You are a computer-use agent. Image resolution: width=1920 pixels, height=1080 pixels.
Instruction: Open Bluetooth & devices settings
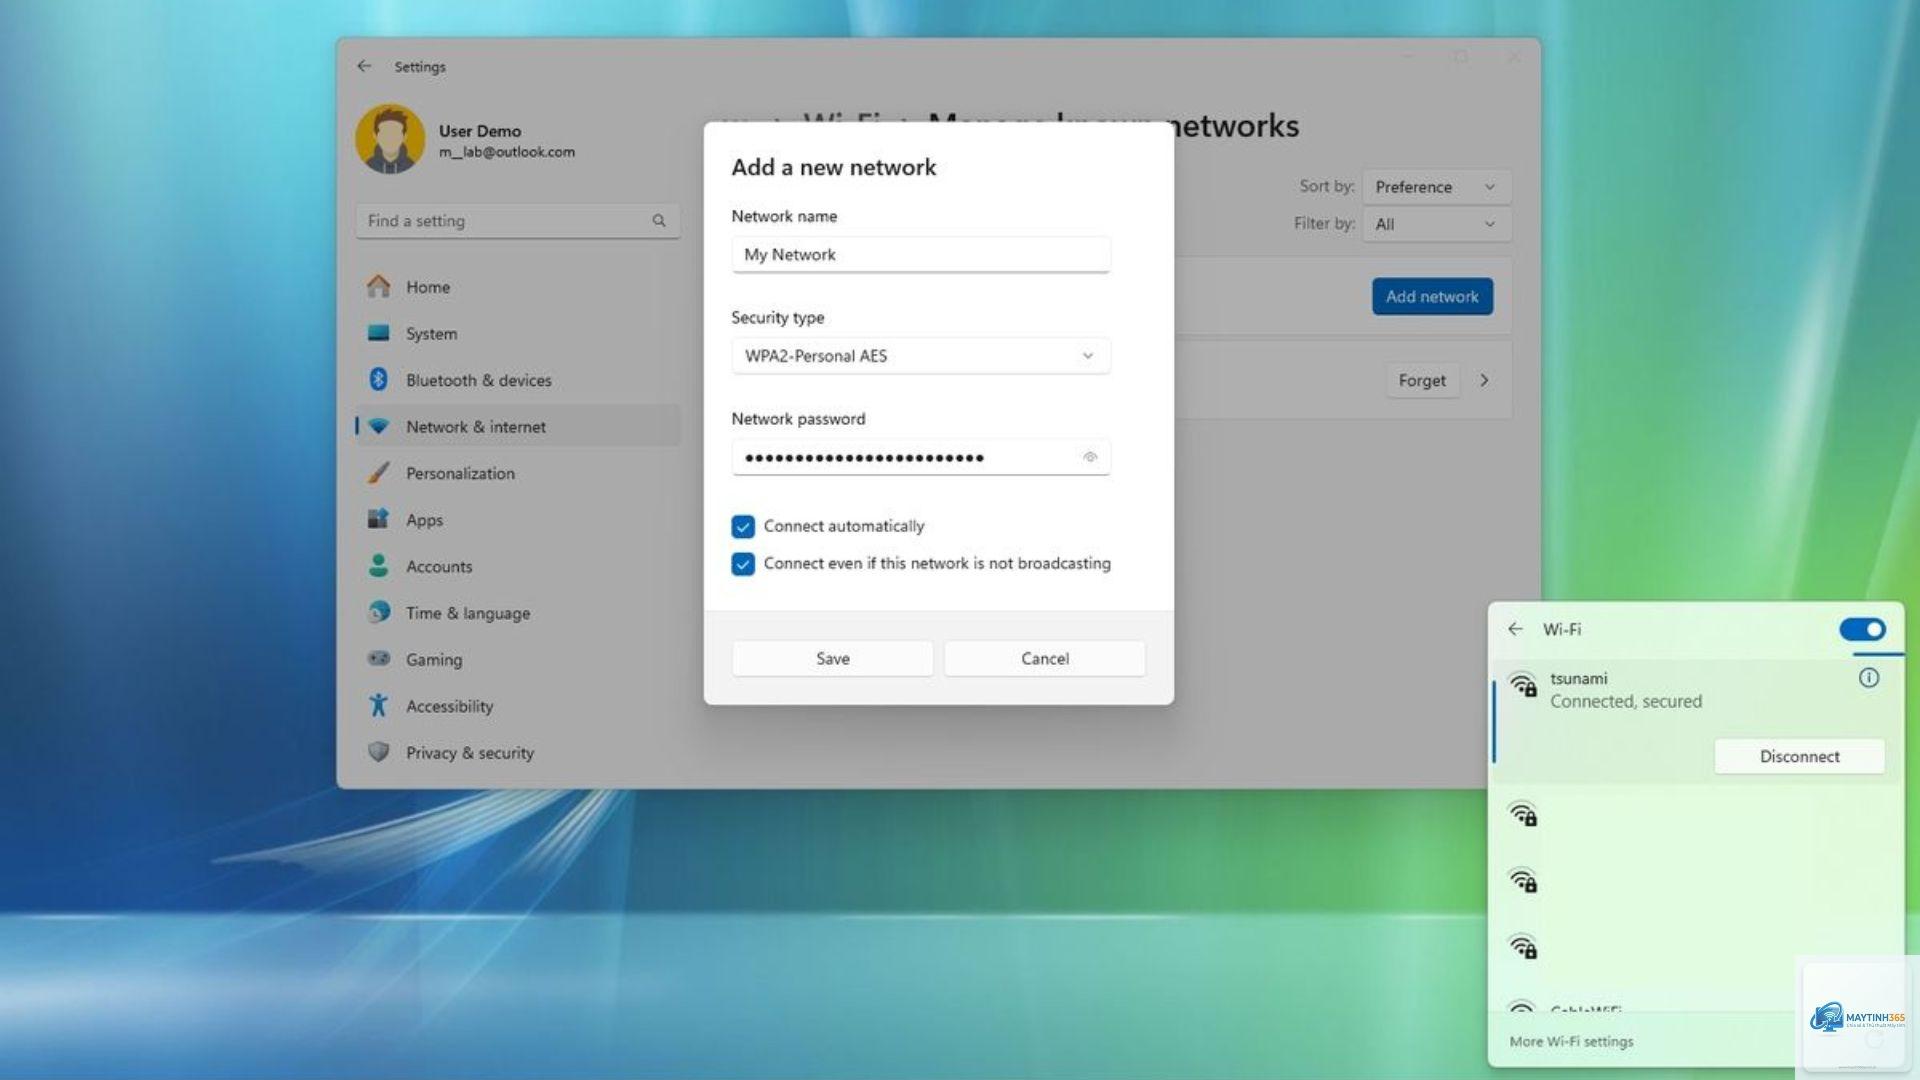tap(518, 380)
